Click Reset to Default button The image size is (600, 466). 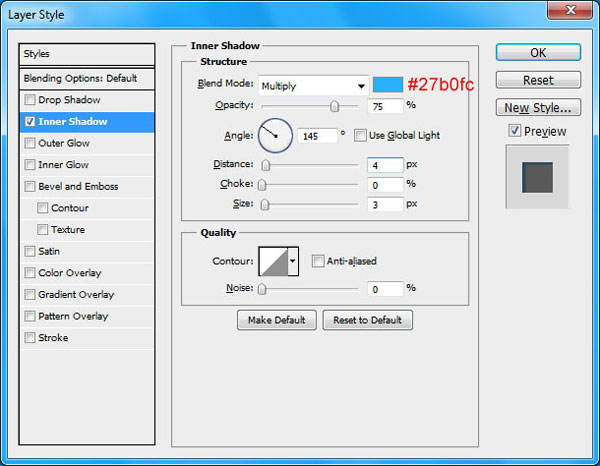(x=367, y=320)
